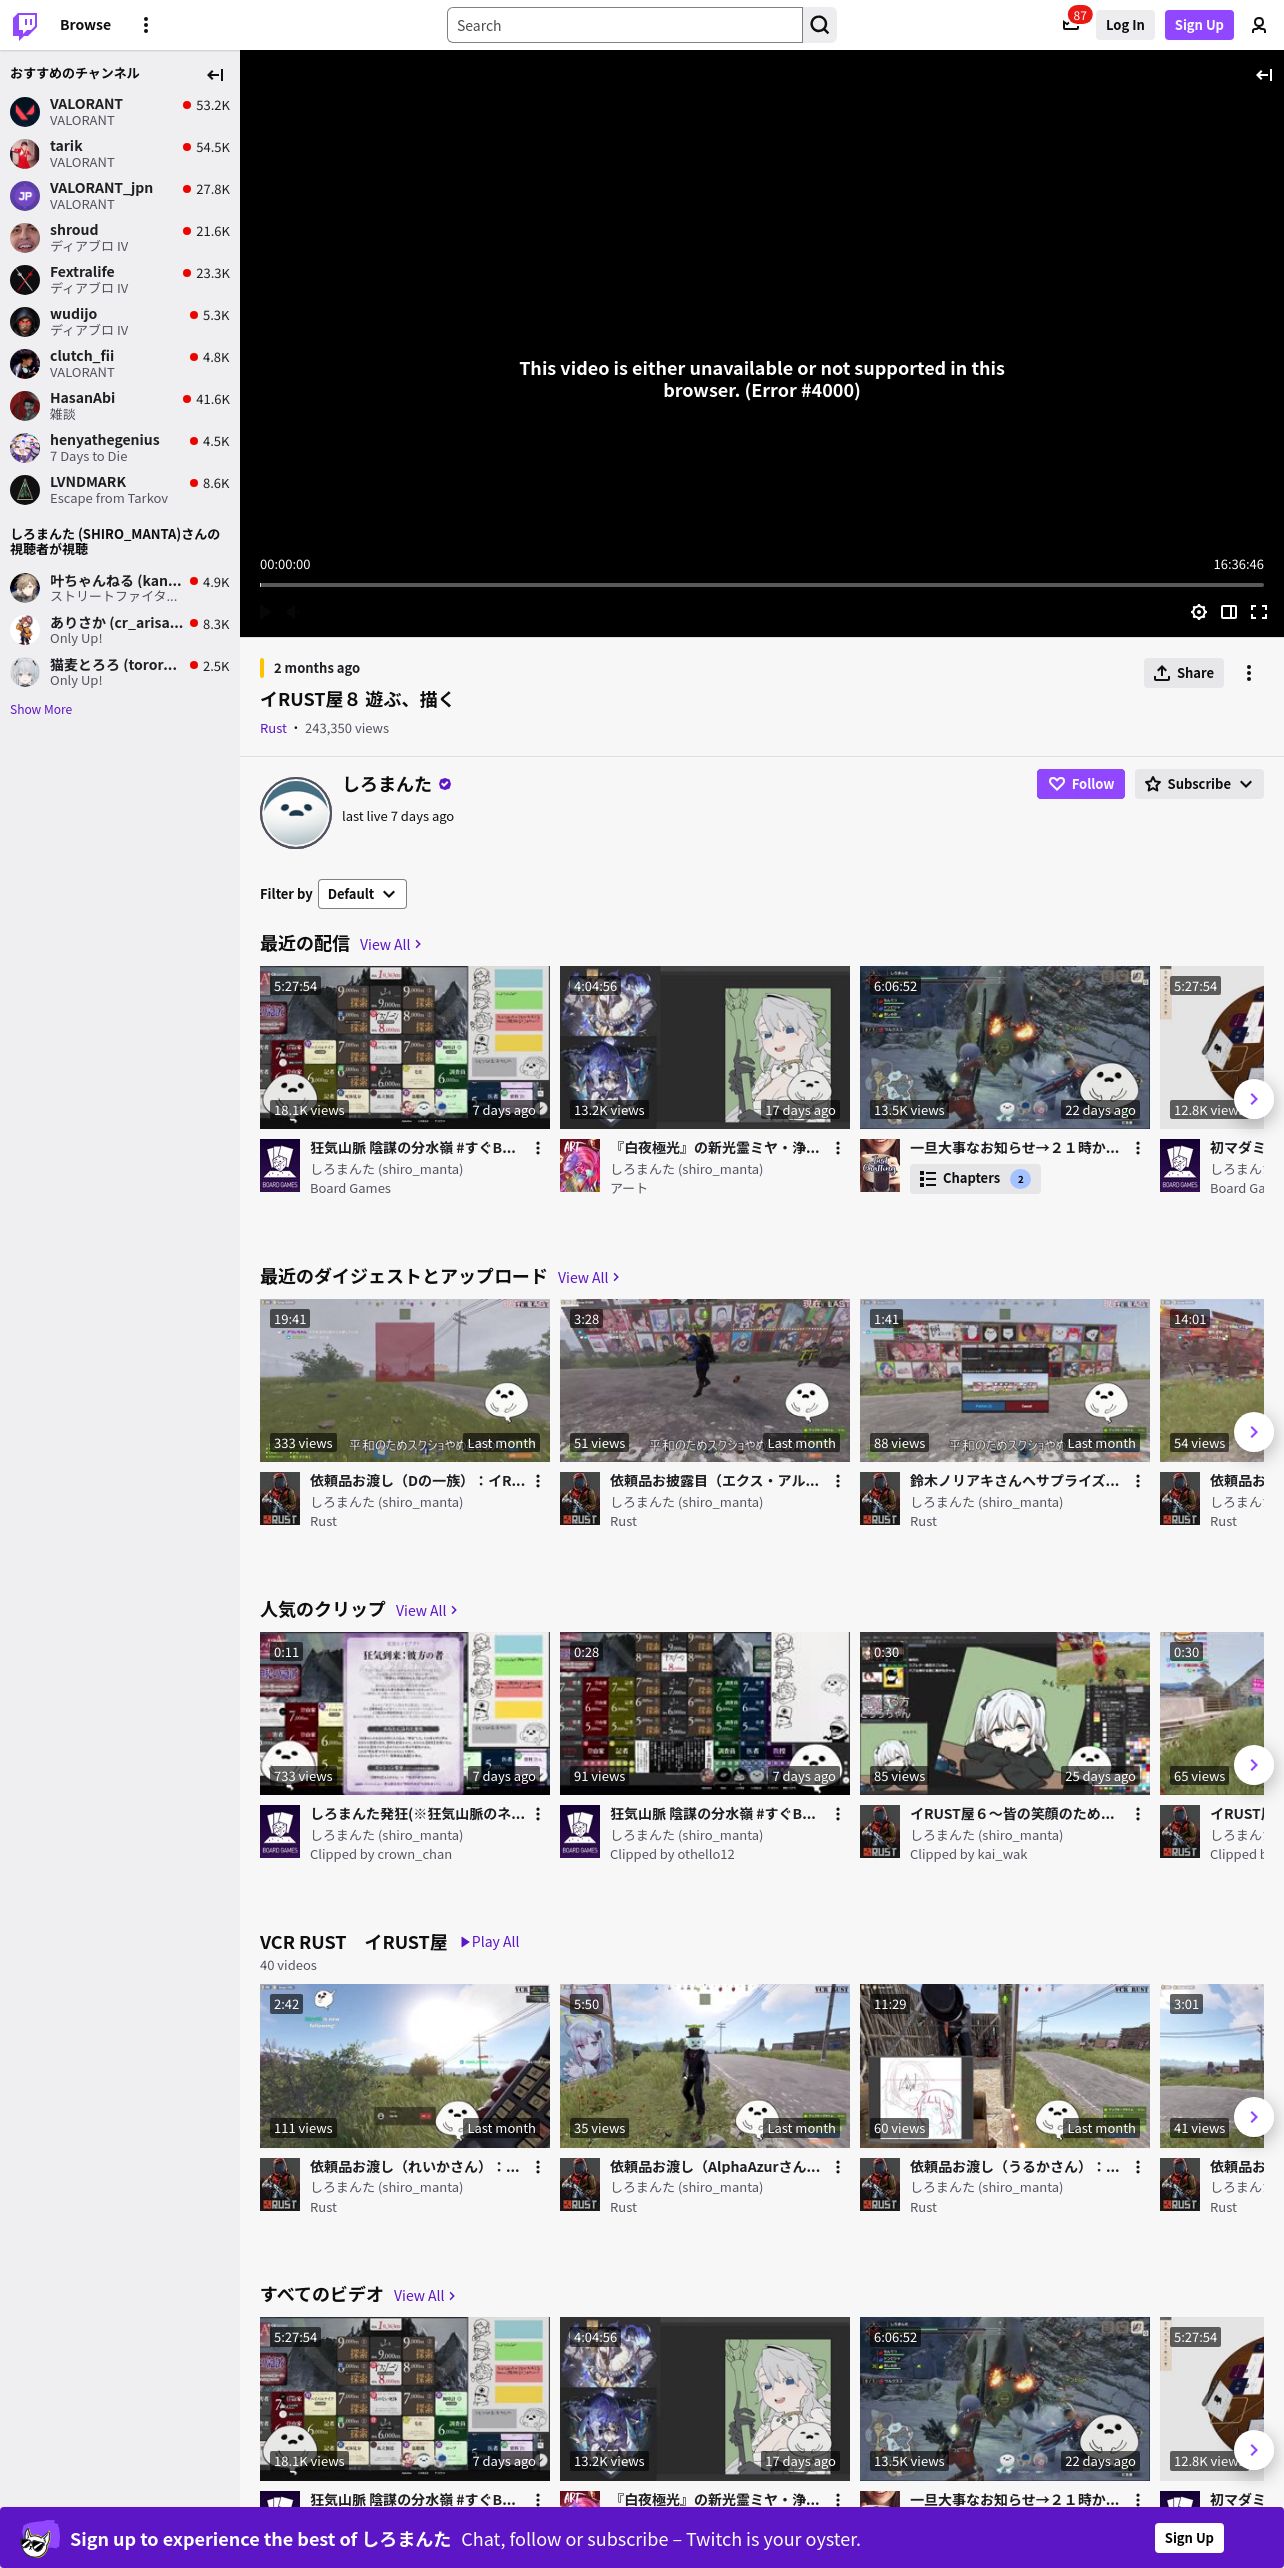Open the three-dot menu next to Browse
Screen dimensions: 1284x2568
[x=146, y=25]
